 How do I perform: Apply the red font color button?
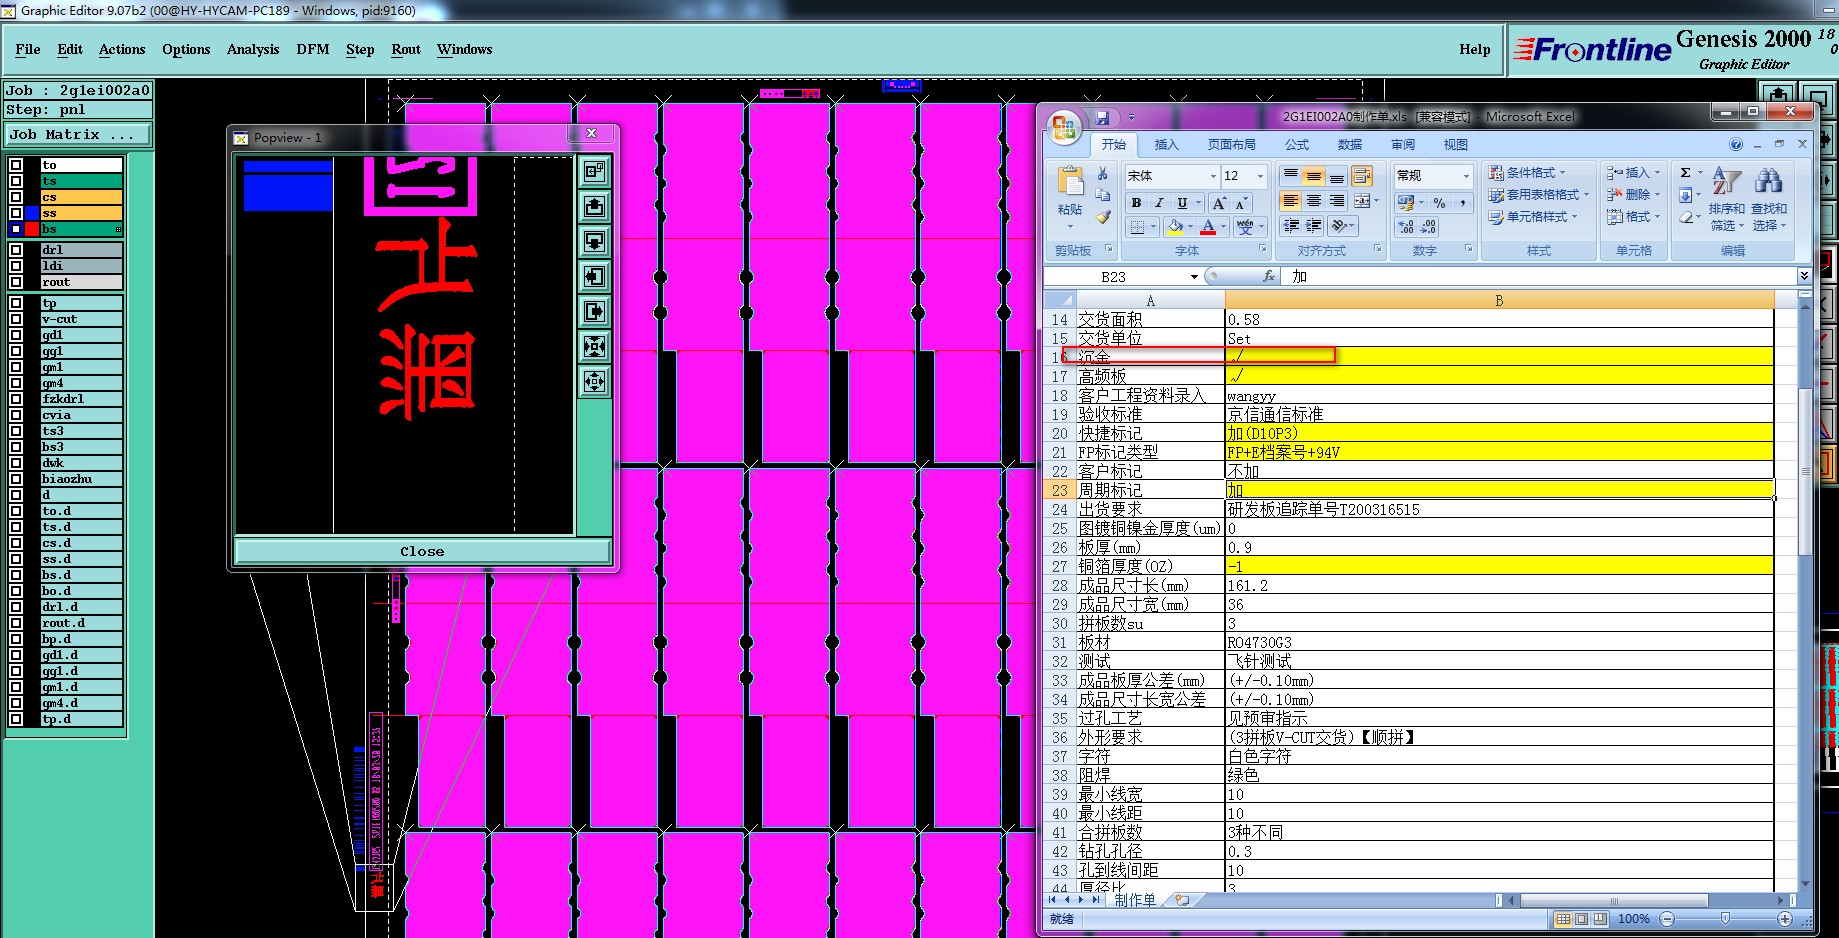1208,227
